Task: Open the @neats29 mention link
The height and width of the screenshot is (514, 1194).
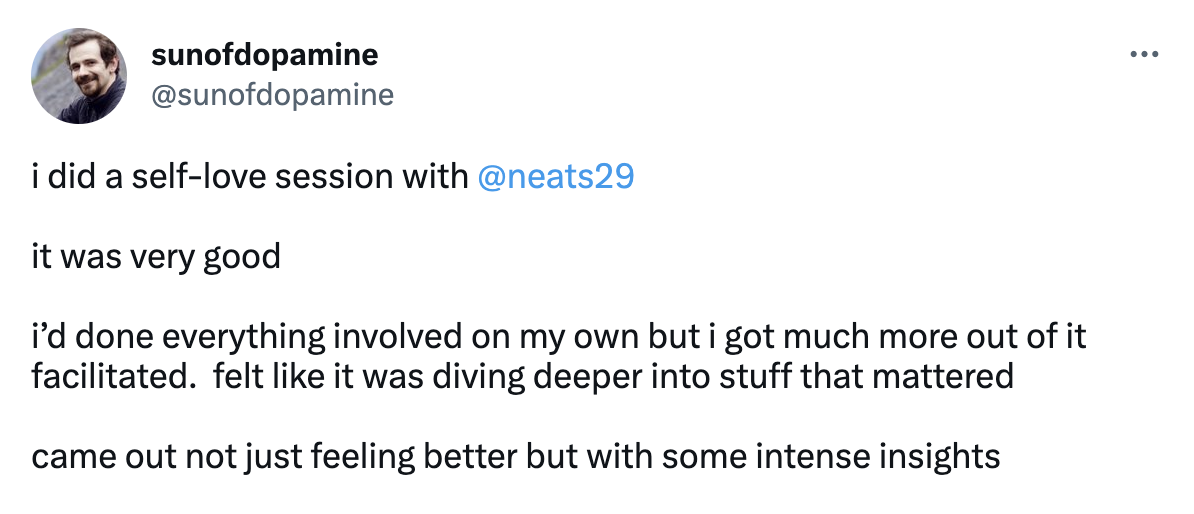Action: [x=555, y=177]
